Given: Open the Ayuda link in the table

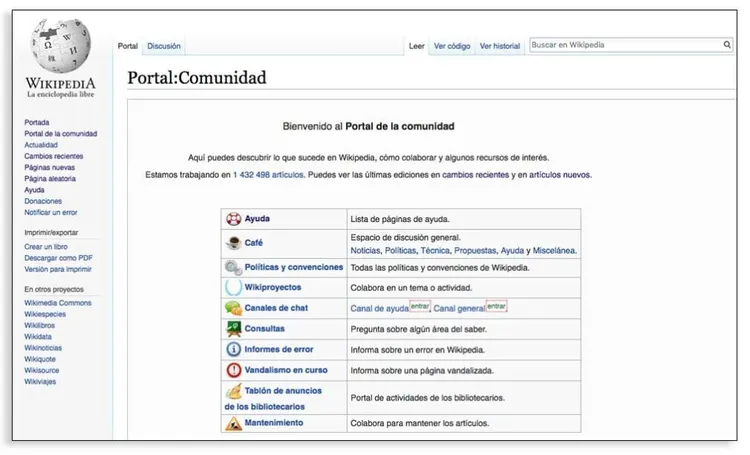Looking at the screenshot, I should click(x=257, y=219).
